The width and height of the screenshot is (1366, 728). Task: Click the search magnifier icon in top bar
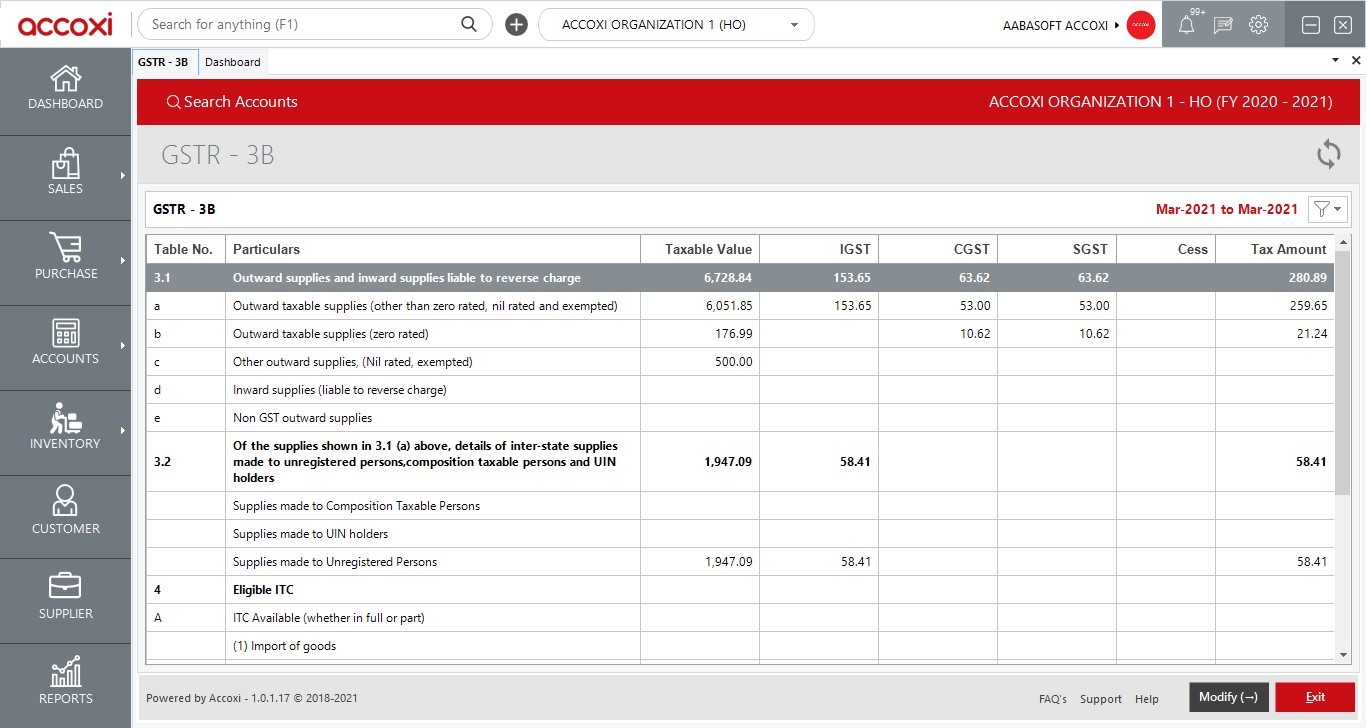point(469,24)
